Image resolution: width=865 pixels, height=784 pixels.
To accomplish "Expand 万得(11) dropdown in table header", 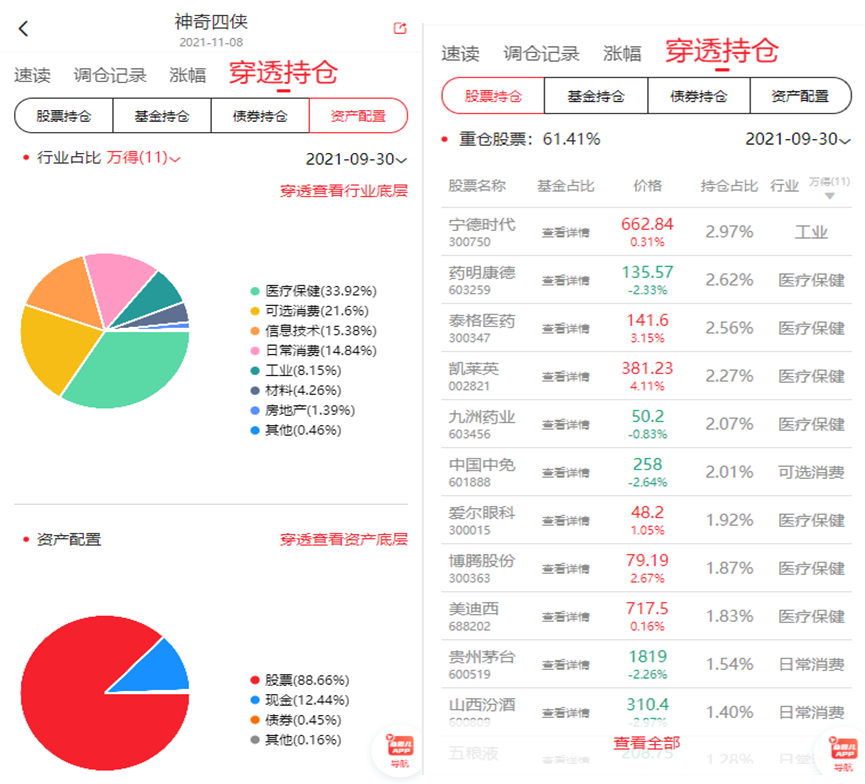I will pos(829,188).
